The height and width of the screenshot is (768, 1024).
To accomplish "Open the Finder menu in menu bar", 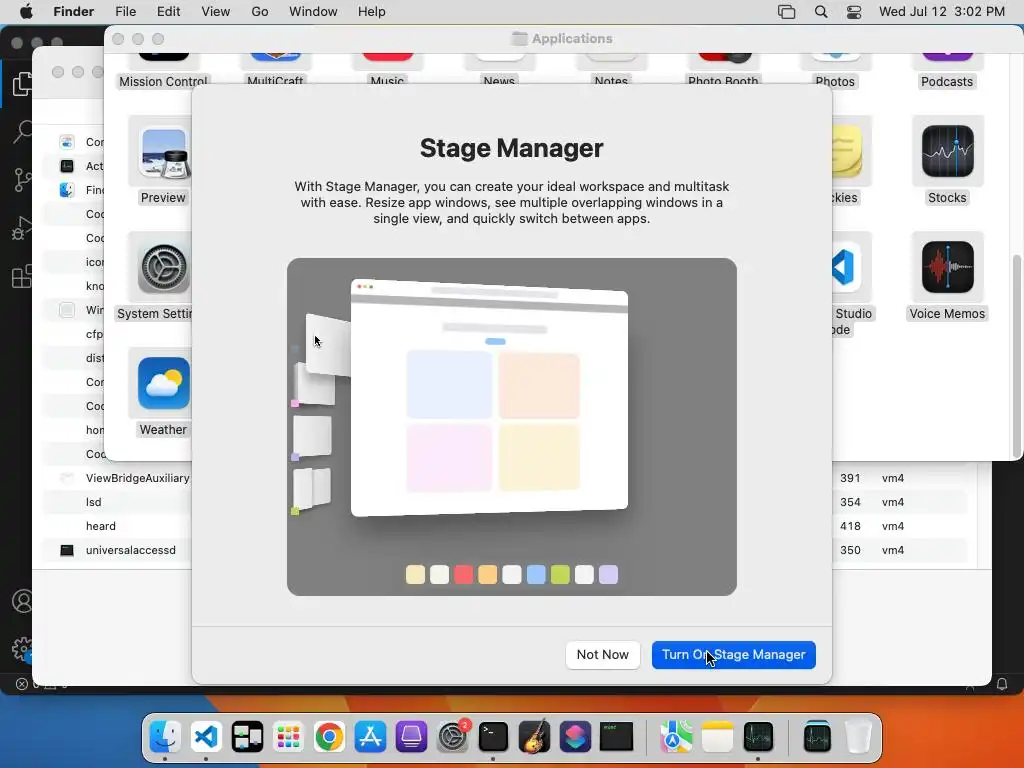I will pos(73,12).
